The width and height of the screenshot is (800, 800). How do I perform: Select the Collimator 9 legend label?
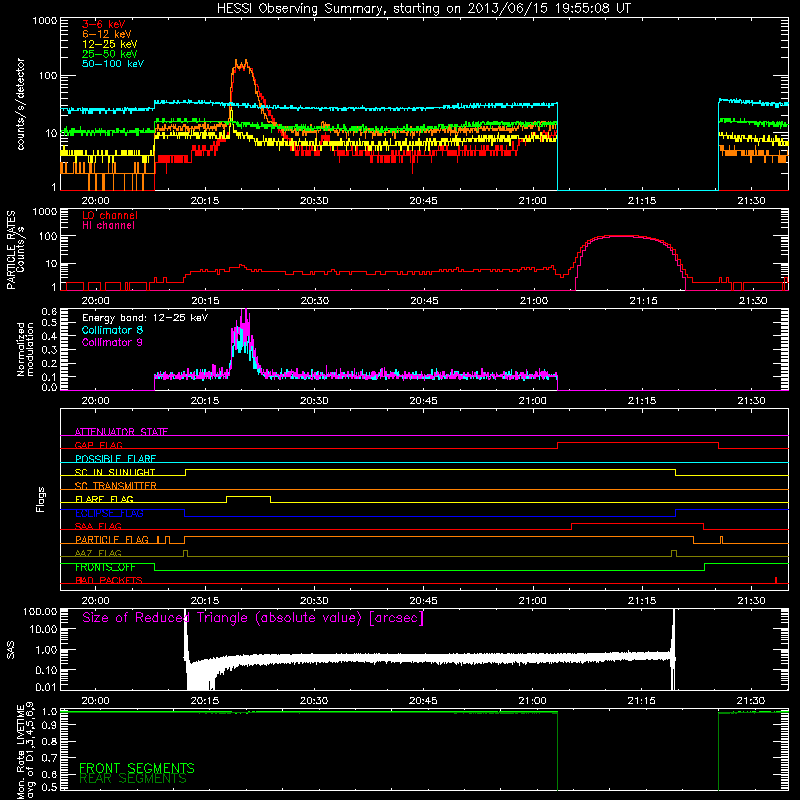pyautogui.click(x=112, y=342)
